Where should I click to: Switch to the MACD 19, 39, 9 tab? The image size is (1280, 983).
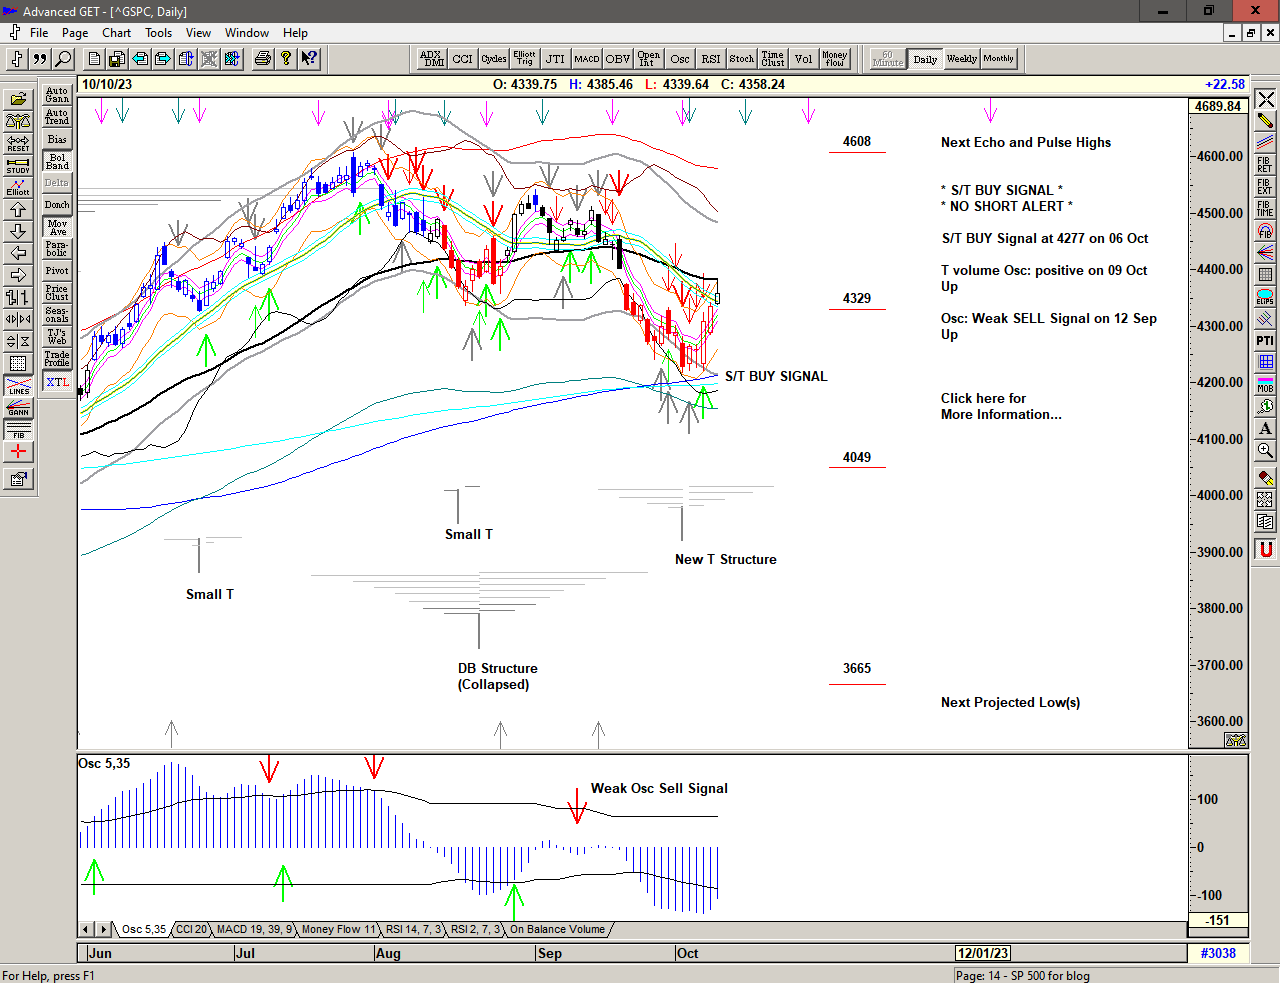pyautogui.click(x=254, y=929)
